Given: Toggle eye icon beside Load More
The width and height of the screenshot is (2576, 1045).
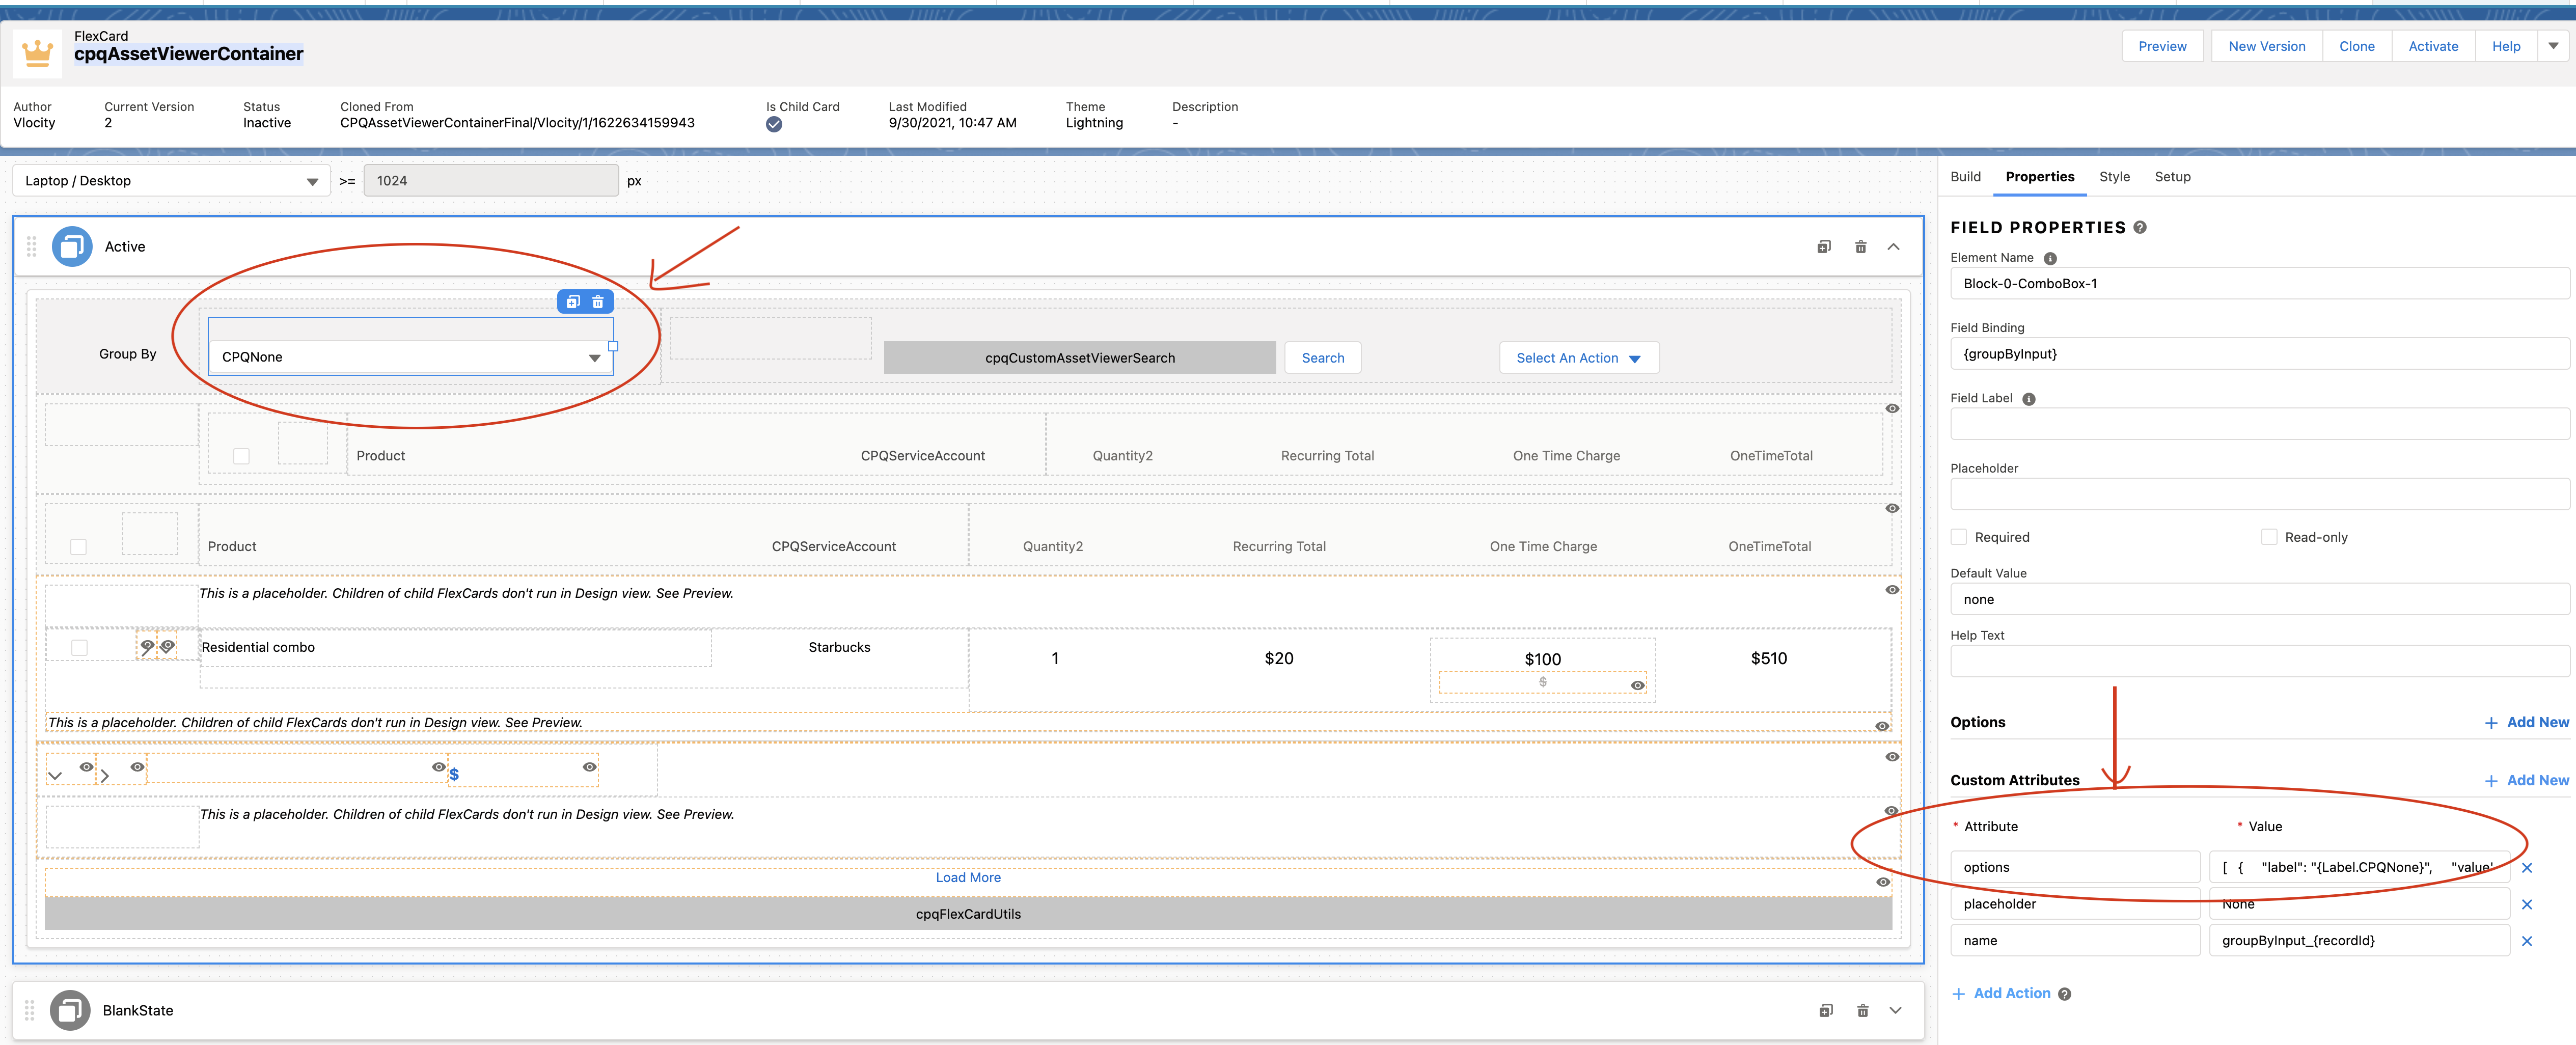Looking at the screenshot, I should pyautogui.click(x=1883, y=882).
